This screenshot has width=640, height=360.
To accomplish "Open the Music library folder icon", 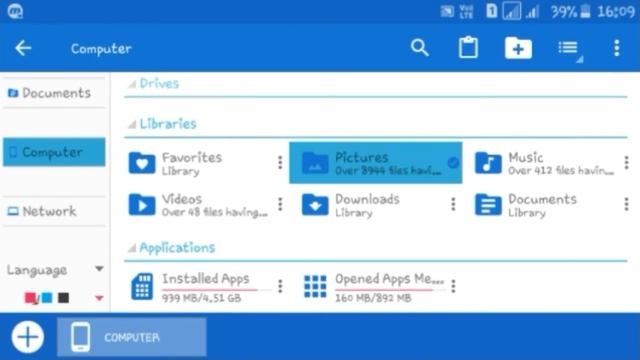I will 488,163.
